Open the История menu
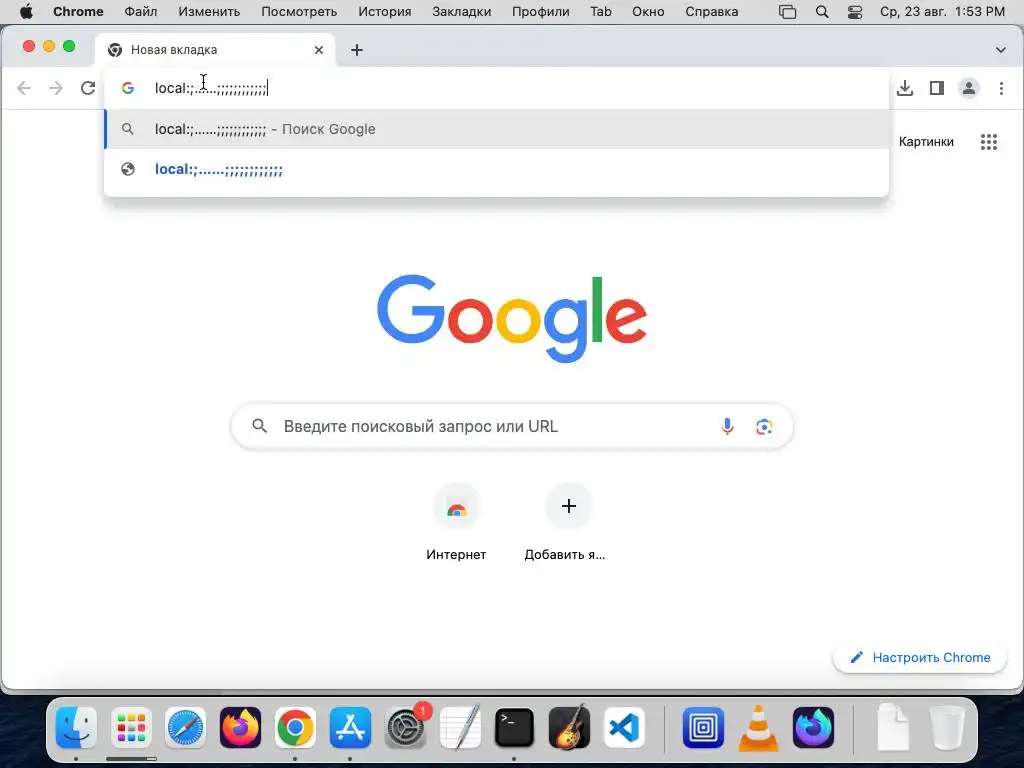Viewport: 1024px width, 768px height. tap(385, 12)
